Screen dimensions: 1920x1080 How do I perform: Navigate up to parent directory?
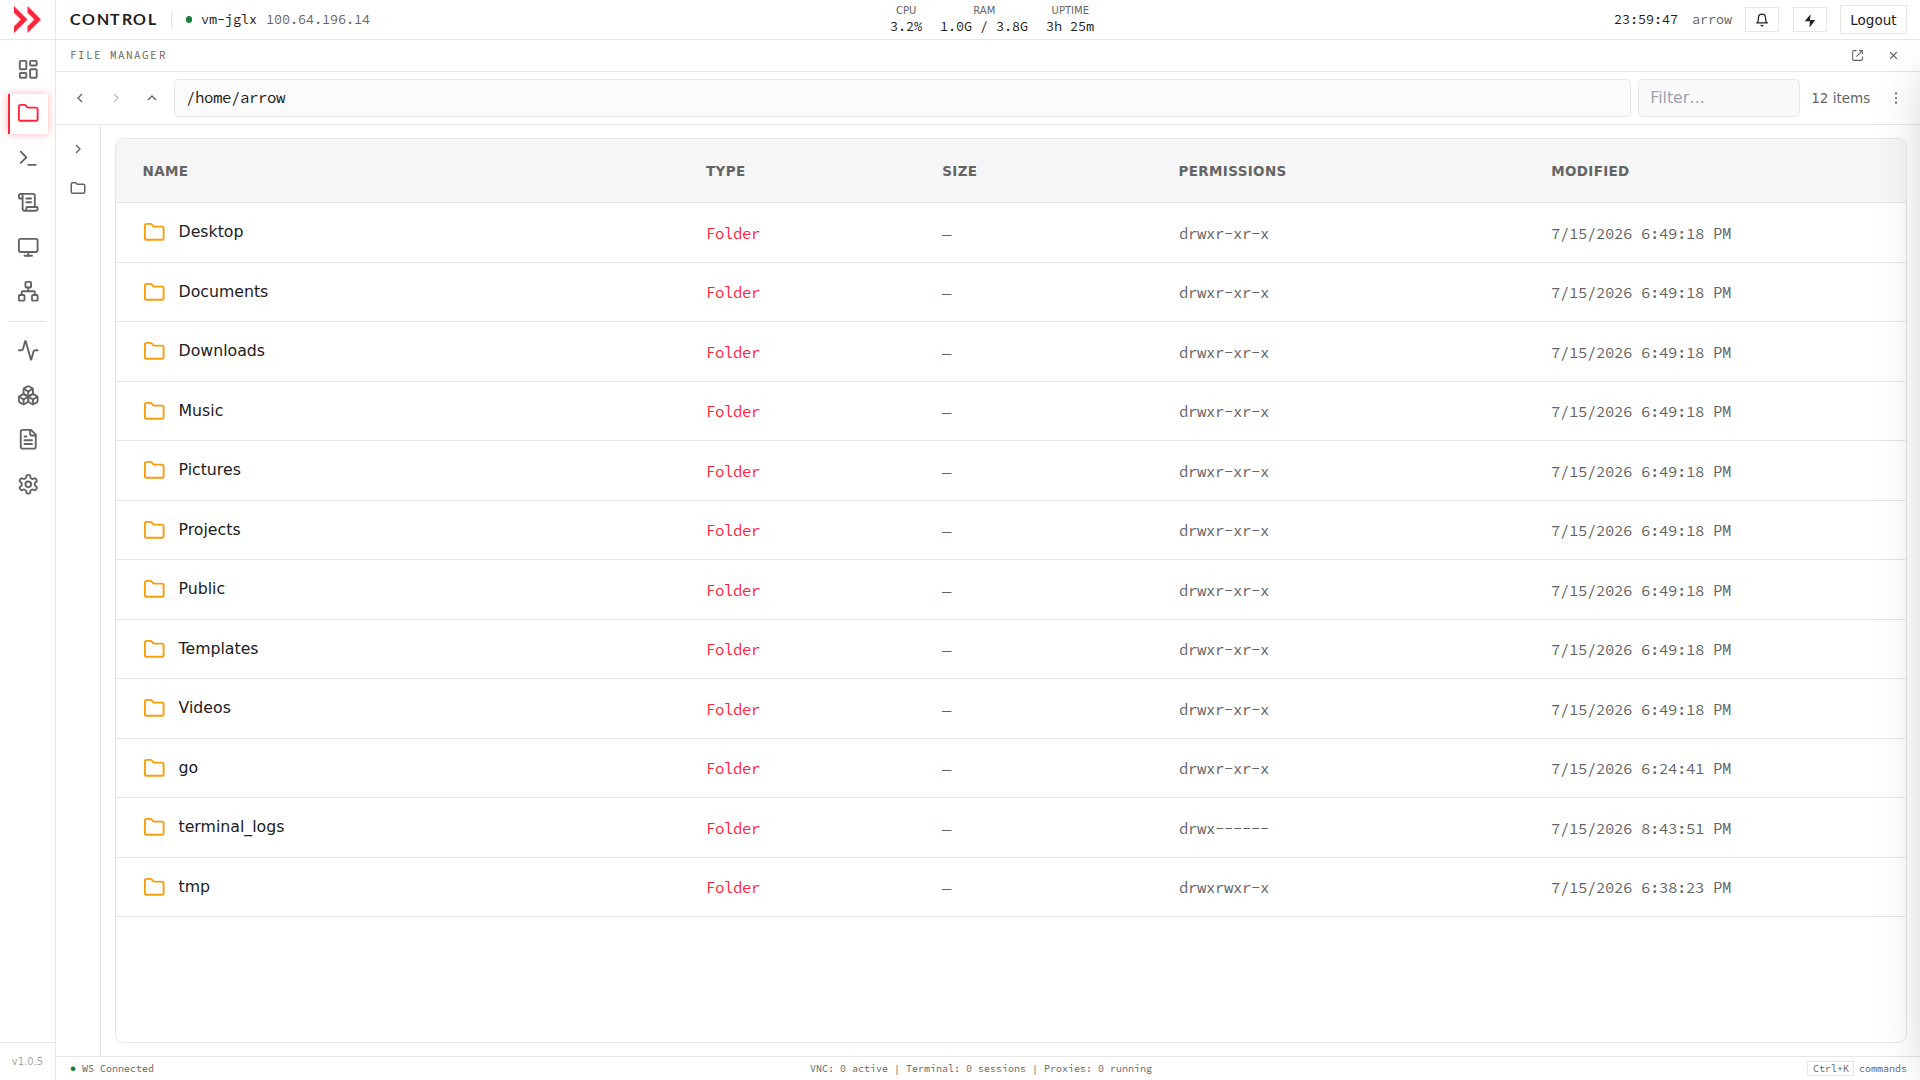coord(152,98)
